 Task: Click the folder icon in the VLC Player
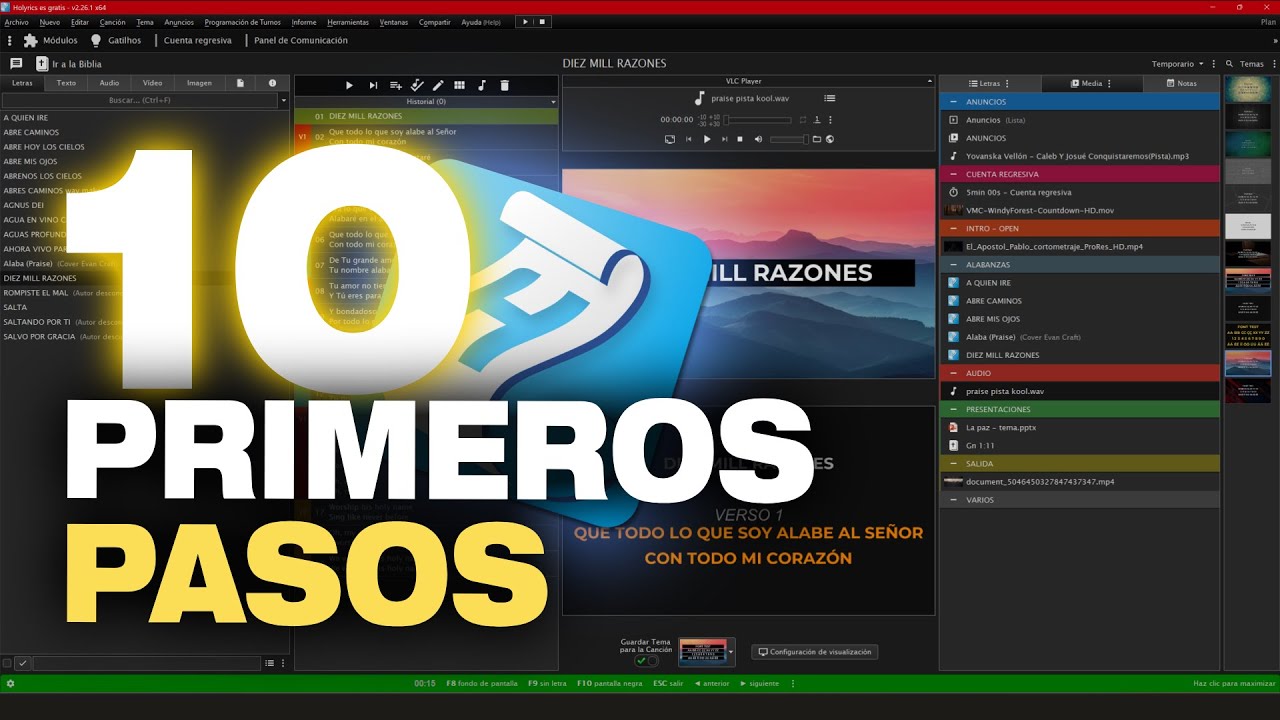click(x=816, y=139)
